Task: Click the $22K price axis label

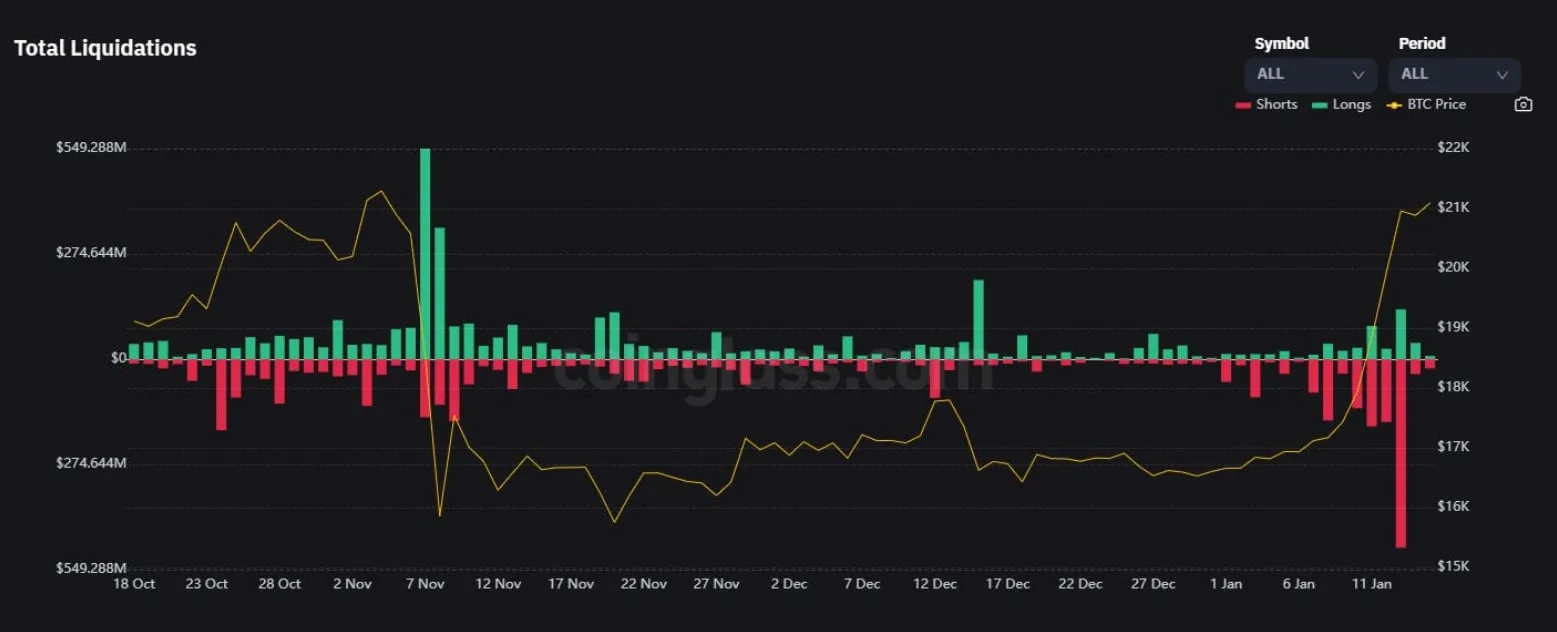Action: (1453, 148)
